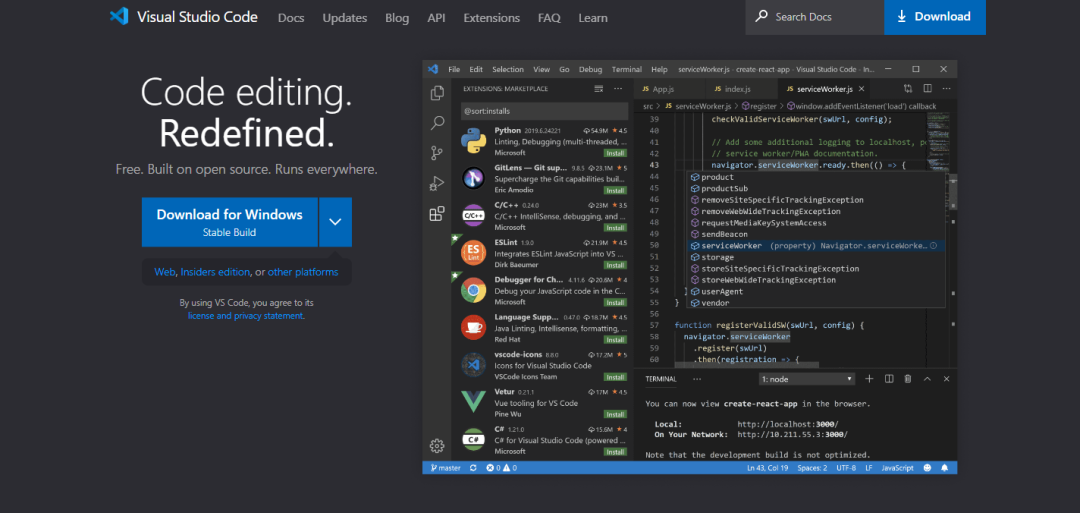Close the terminal panel with X
Image resolution: width=1080 pixels, height=513 pixels.
[x=946, y=379]
